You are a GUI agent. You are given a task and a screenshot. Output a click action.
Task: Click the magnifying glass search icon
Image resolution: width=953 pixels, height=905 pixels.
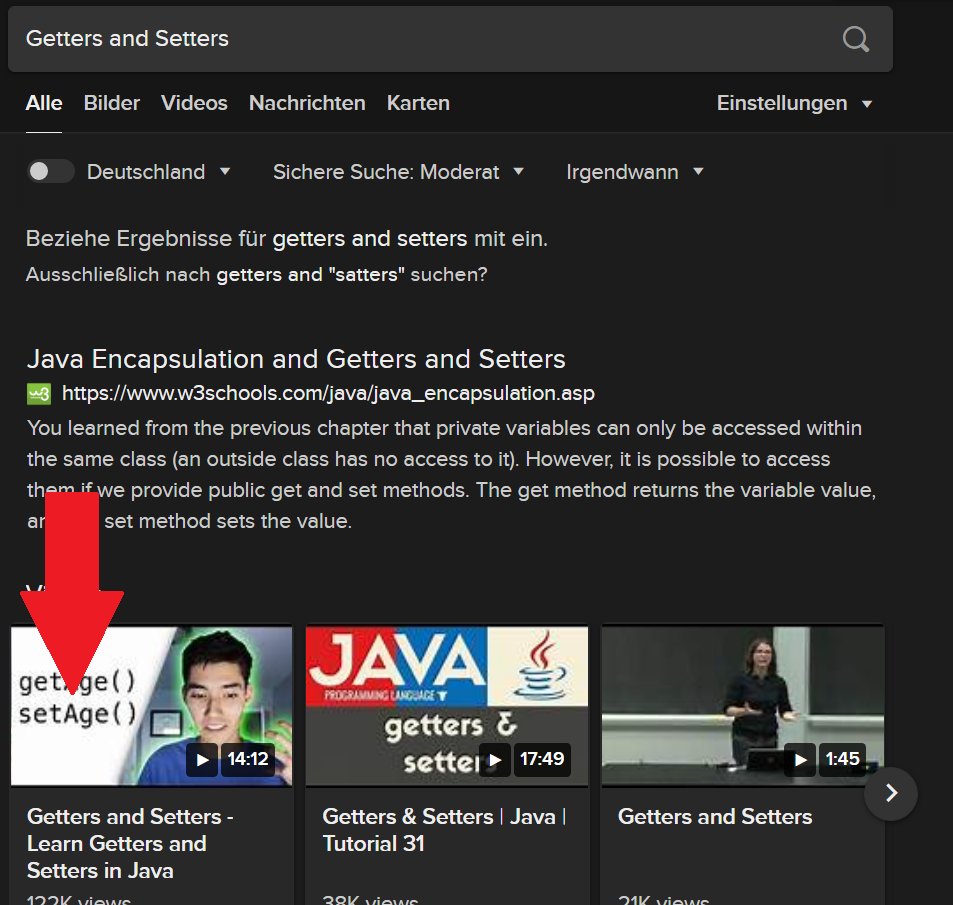point(856,39)
